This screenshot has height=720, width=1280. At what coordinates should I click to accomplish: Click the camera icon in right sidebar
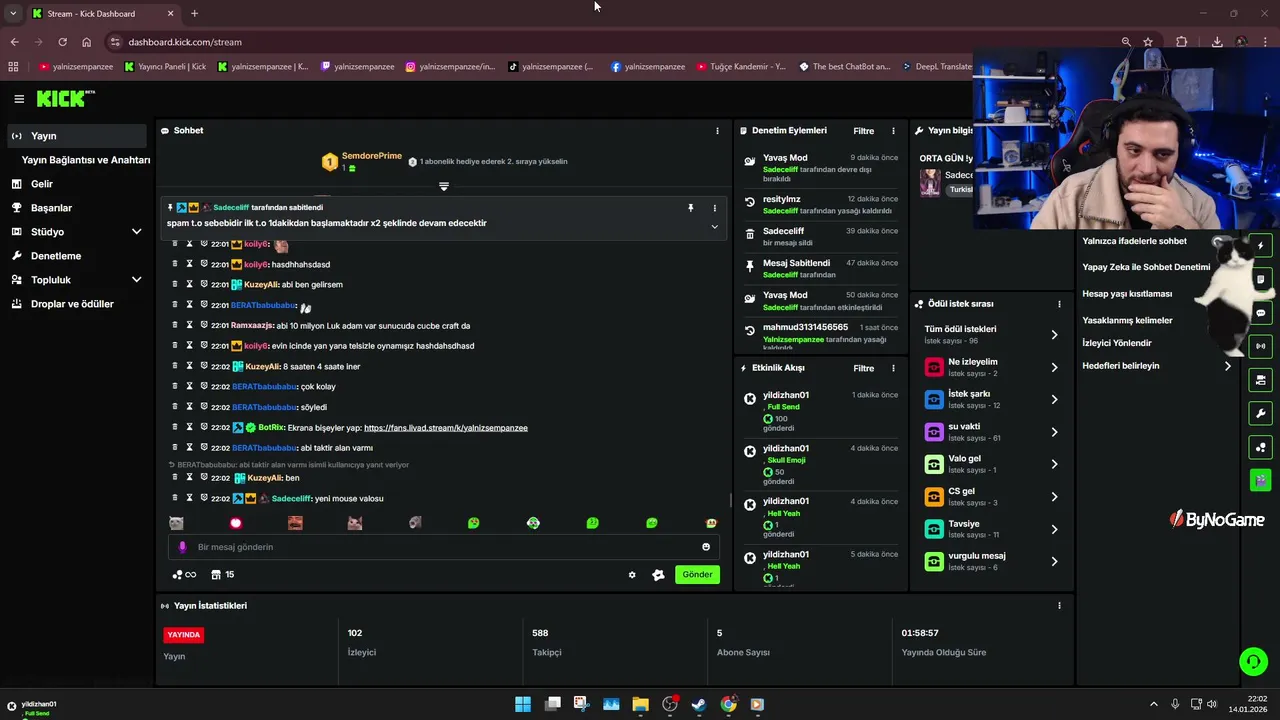(1260, 380)
